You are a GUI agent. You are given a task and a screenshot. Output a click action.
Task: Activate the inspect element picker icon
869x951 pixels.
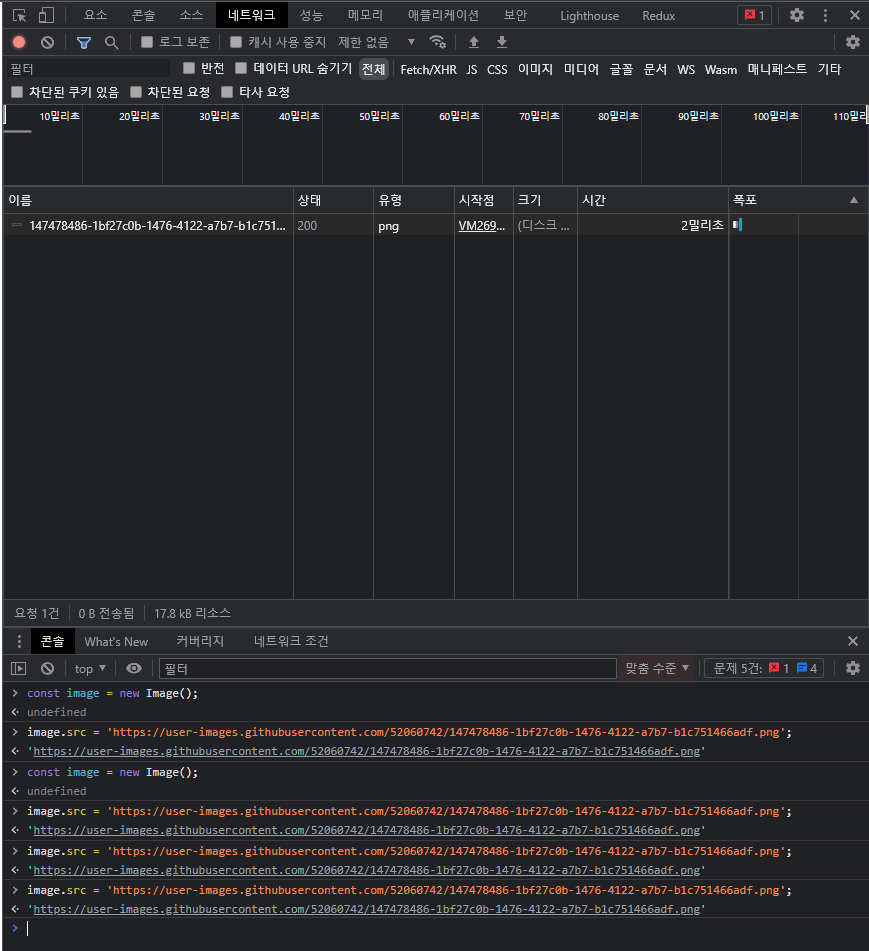pyautogui.click(x=19, y=15)
